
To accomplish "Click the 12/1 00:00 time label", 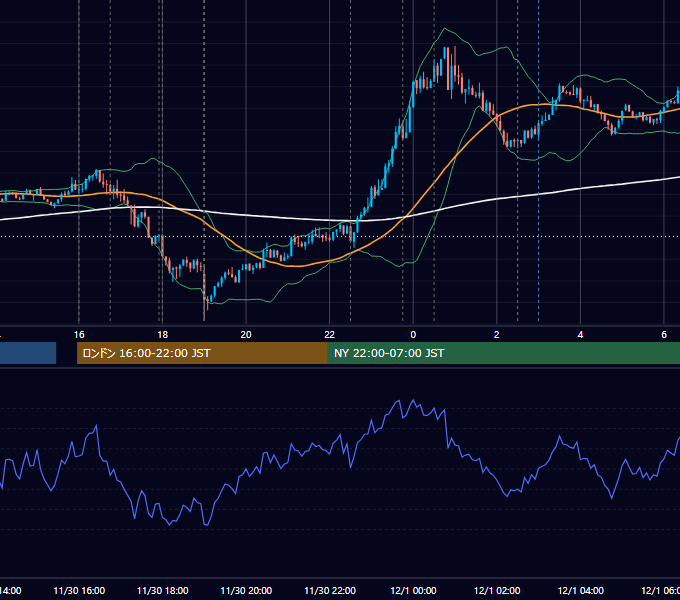I will tap(413, 590).
